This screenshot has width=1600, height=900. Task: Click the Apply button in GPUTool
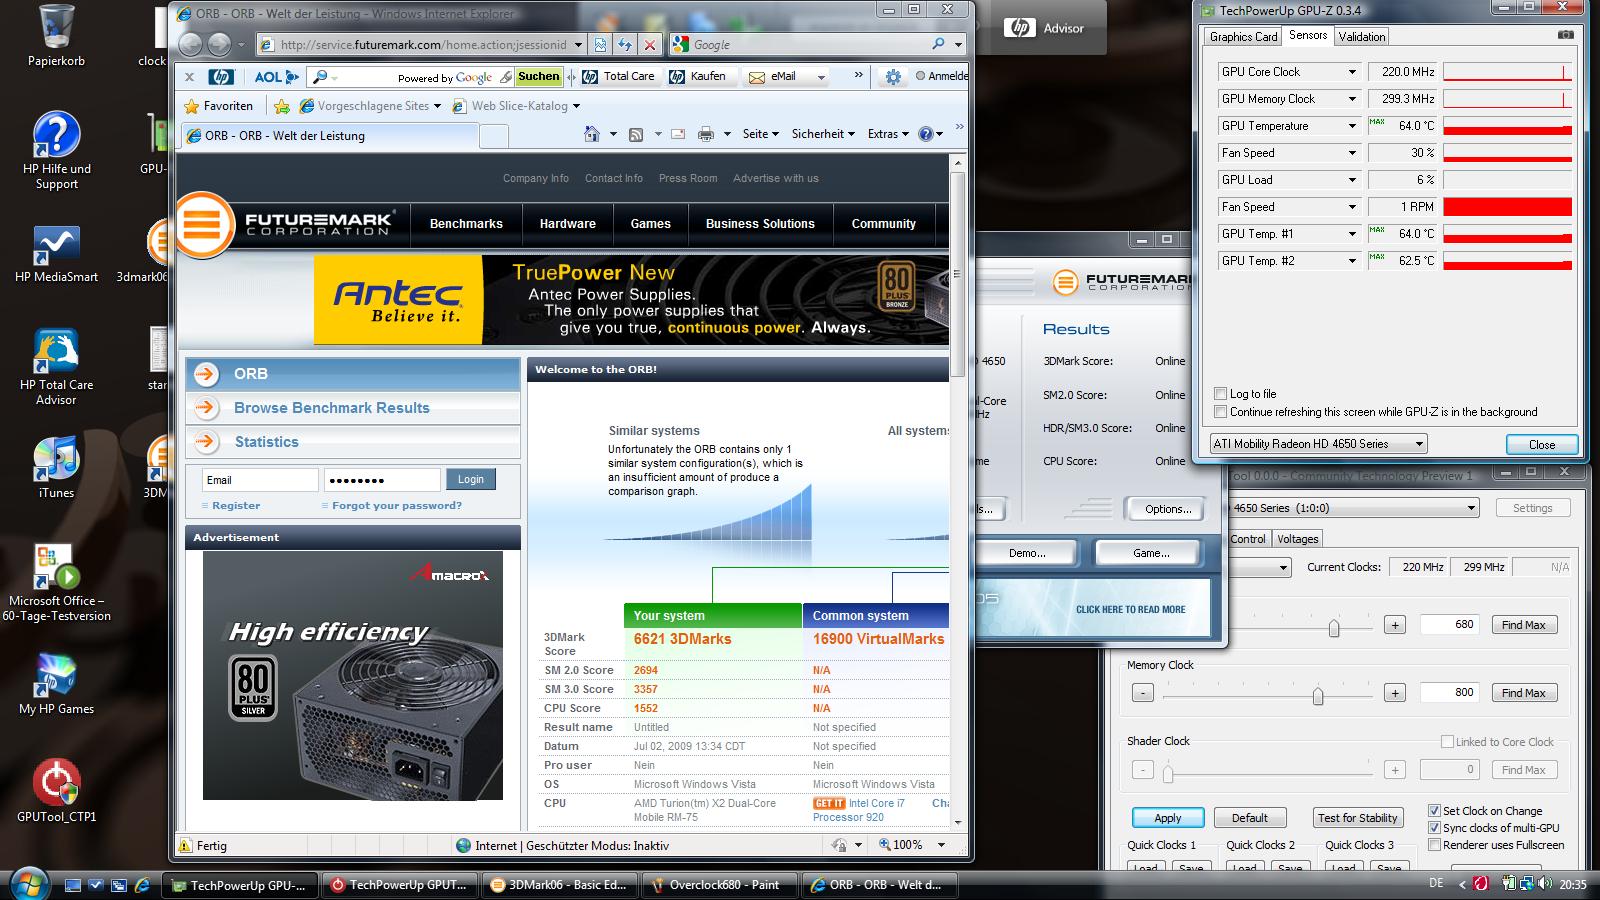point(1168,818)
